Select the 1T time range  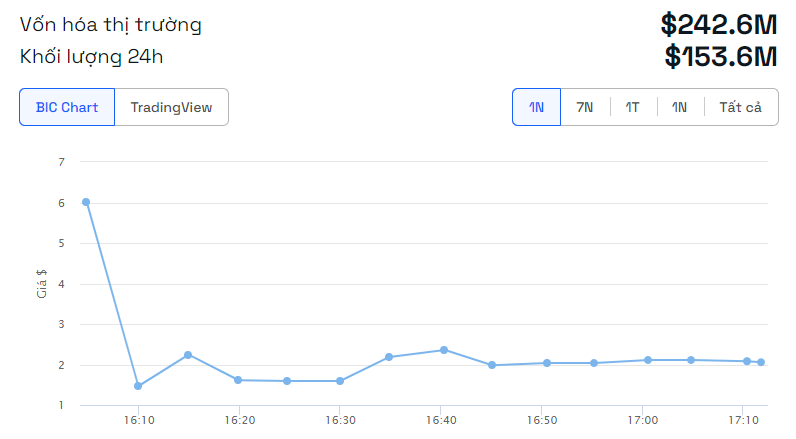pyautogui.click(x=632, y=107)
